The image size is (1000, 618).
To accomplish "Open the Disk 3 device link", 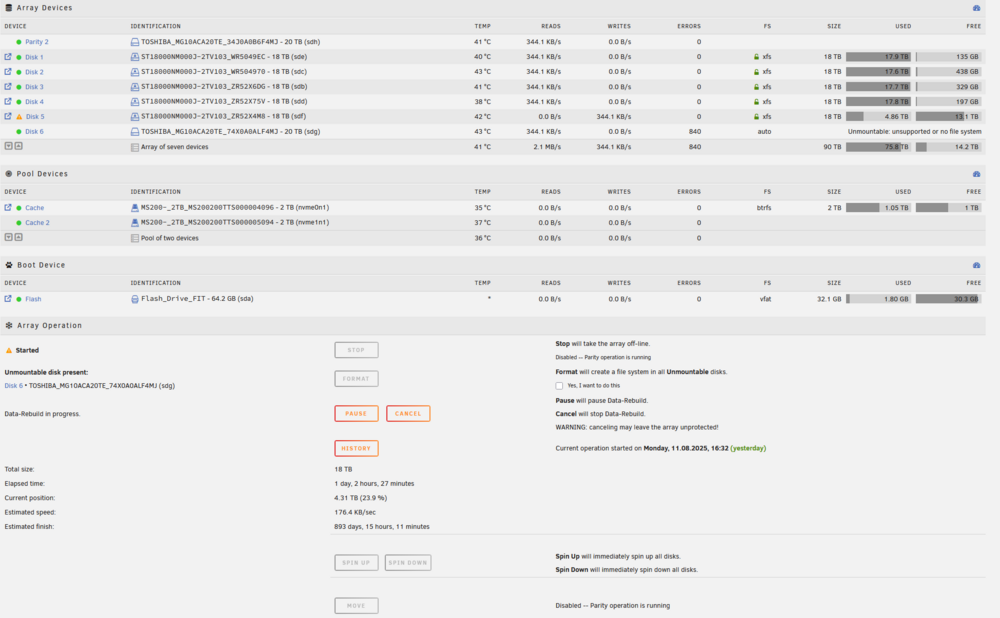I will click(x=34, y=87).
